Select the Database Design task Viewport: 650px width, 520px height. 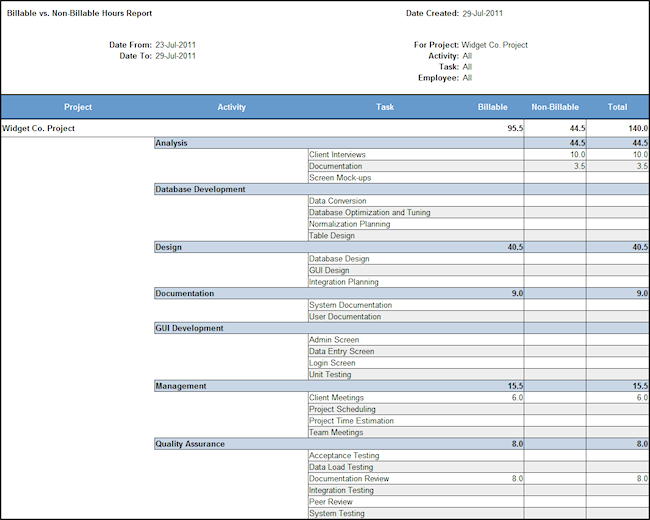pos(339,259)
